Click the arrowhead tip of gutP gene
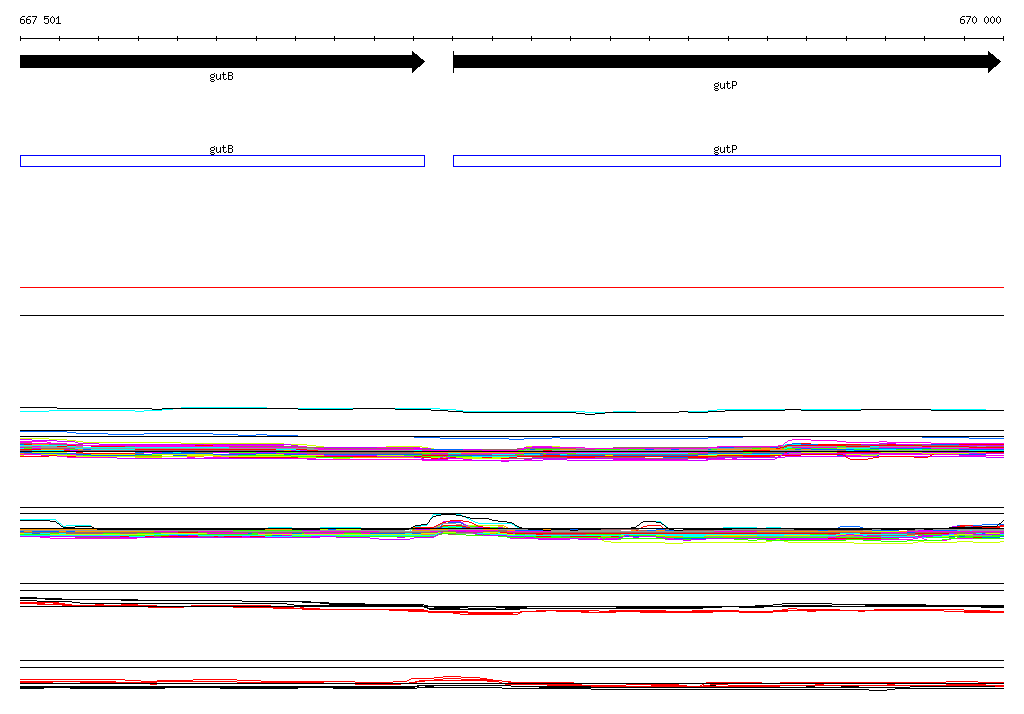The height and width of the screenshot is (714, 1024). (999, 62)
